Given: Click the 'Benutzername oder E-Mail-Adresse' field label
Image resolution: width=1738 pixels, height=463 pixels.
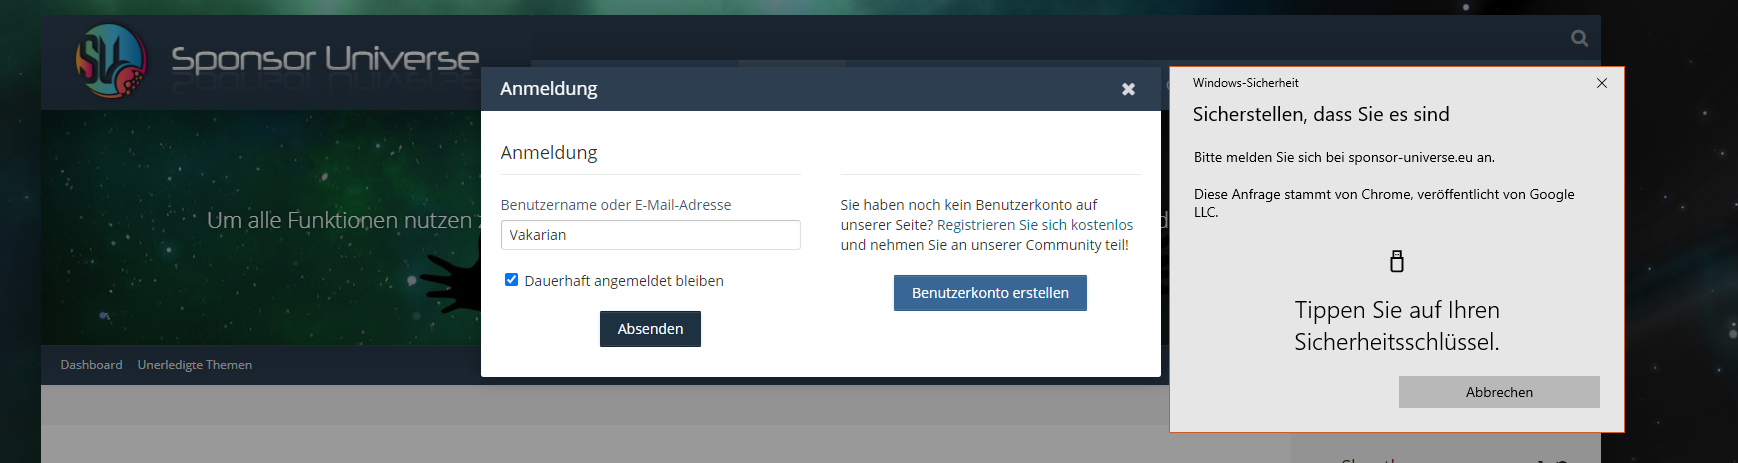Looking at the screenshot, I should [615, 205].
